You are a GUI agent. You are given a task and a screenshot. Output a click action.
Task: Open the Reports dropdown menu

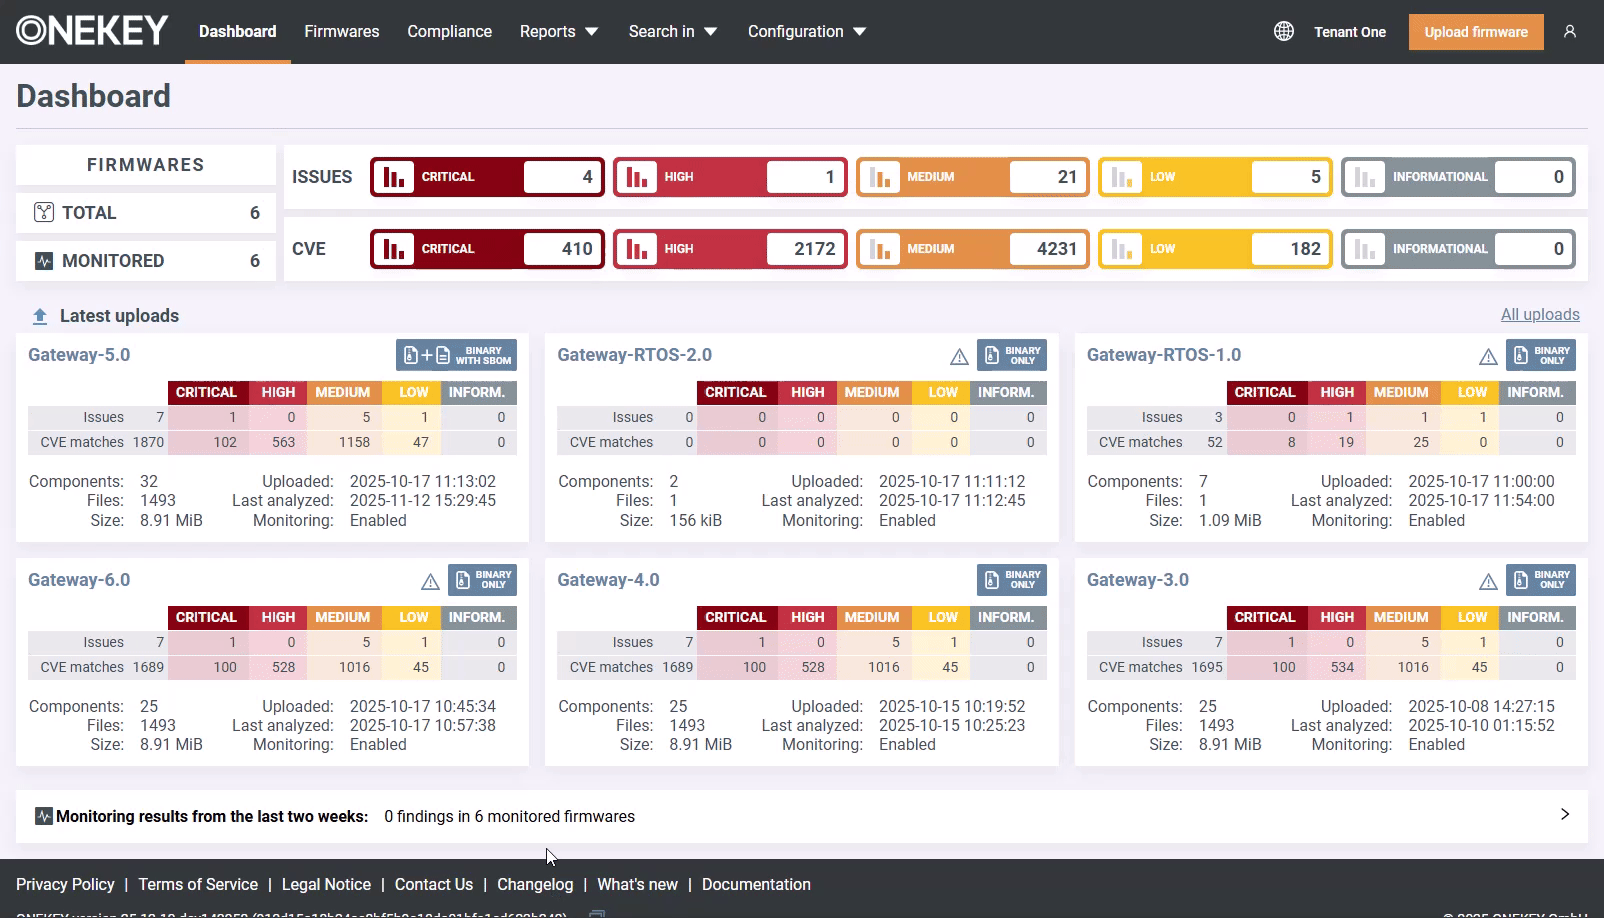(558, 32)
